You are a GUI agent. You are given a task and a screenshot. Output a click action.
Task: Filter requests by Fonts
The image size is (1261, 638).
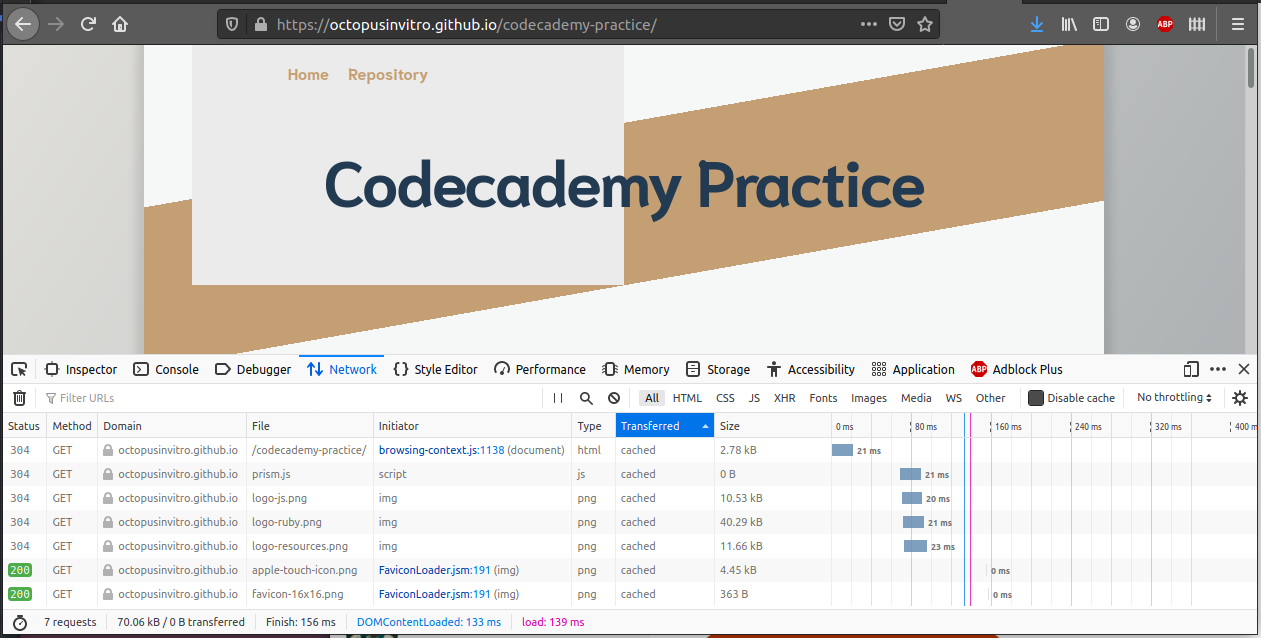click(823, 398)
